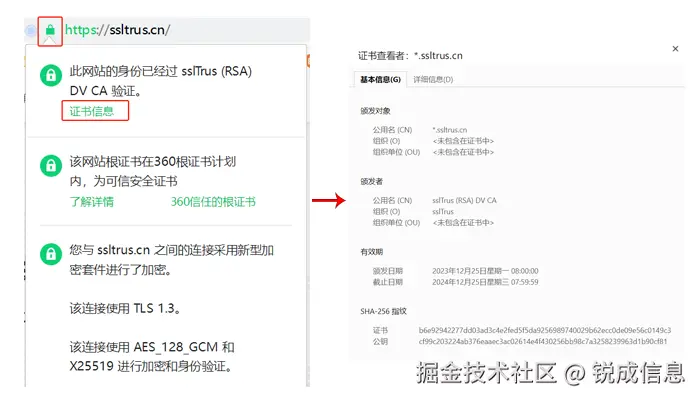Switch to the 基本信息(G) tab
Image resolution: width=700 pixels, height=400 pixels.
pos(380,79)
